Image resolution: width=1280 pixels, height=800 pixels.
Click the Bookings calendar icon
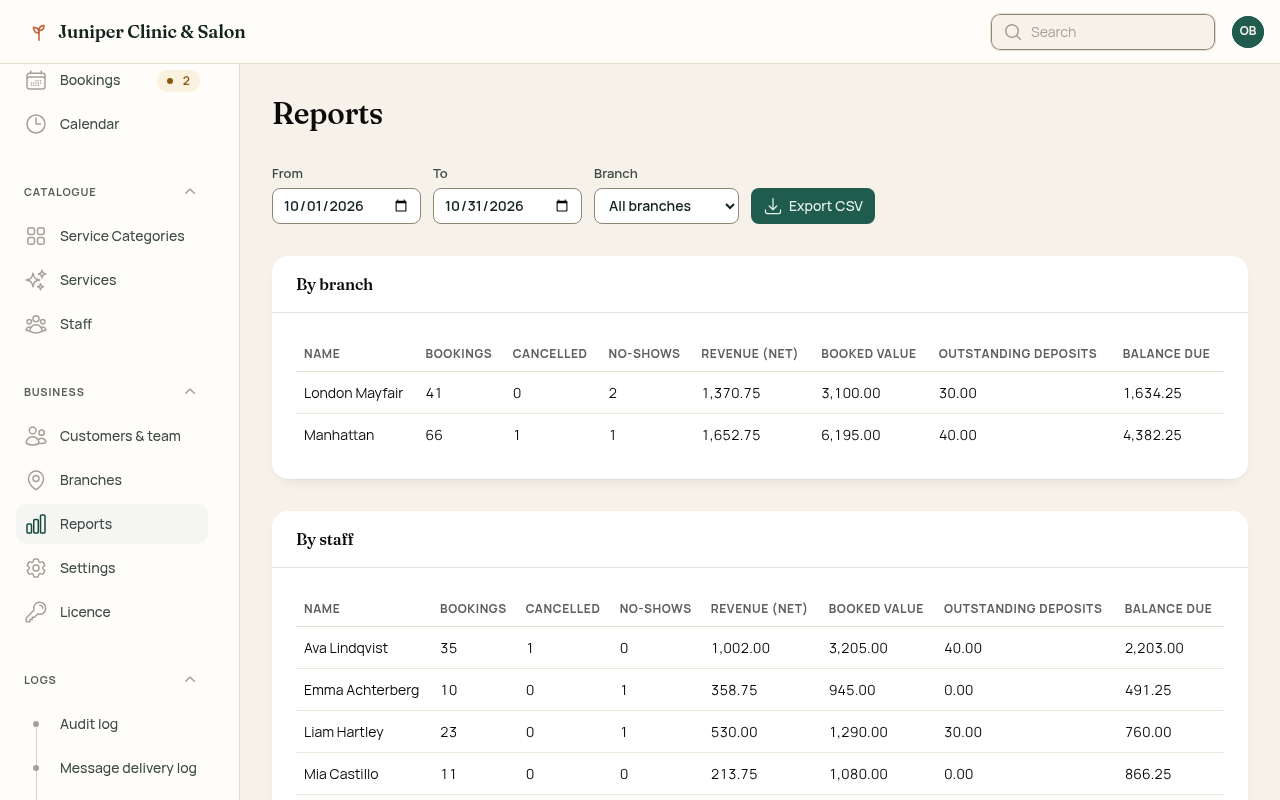(36, 80)
